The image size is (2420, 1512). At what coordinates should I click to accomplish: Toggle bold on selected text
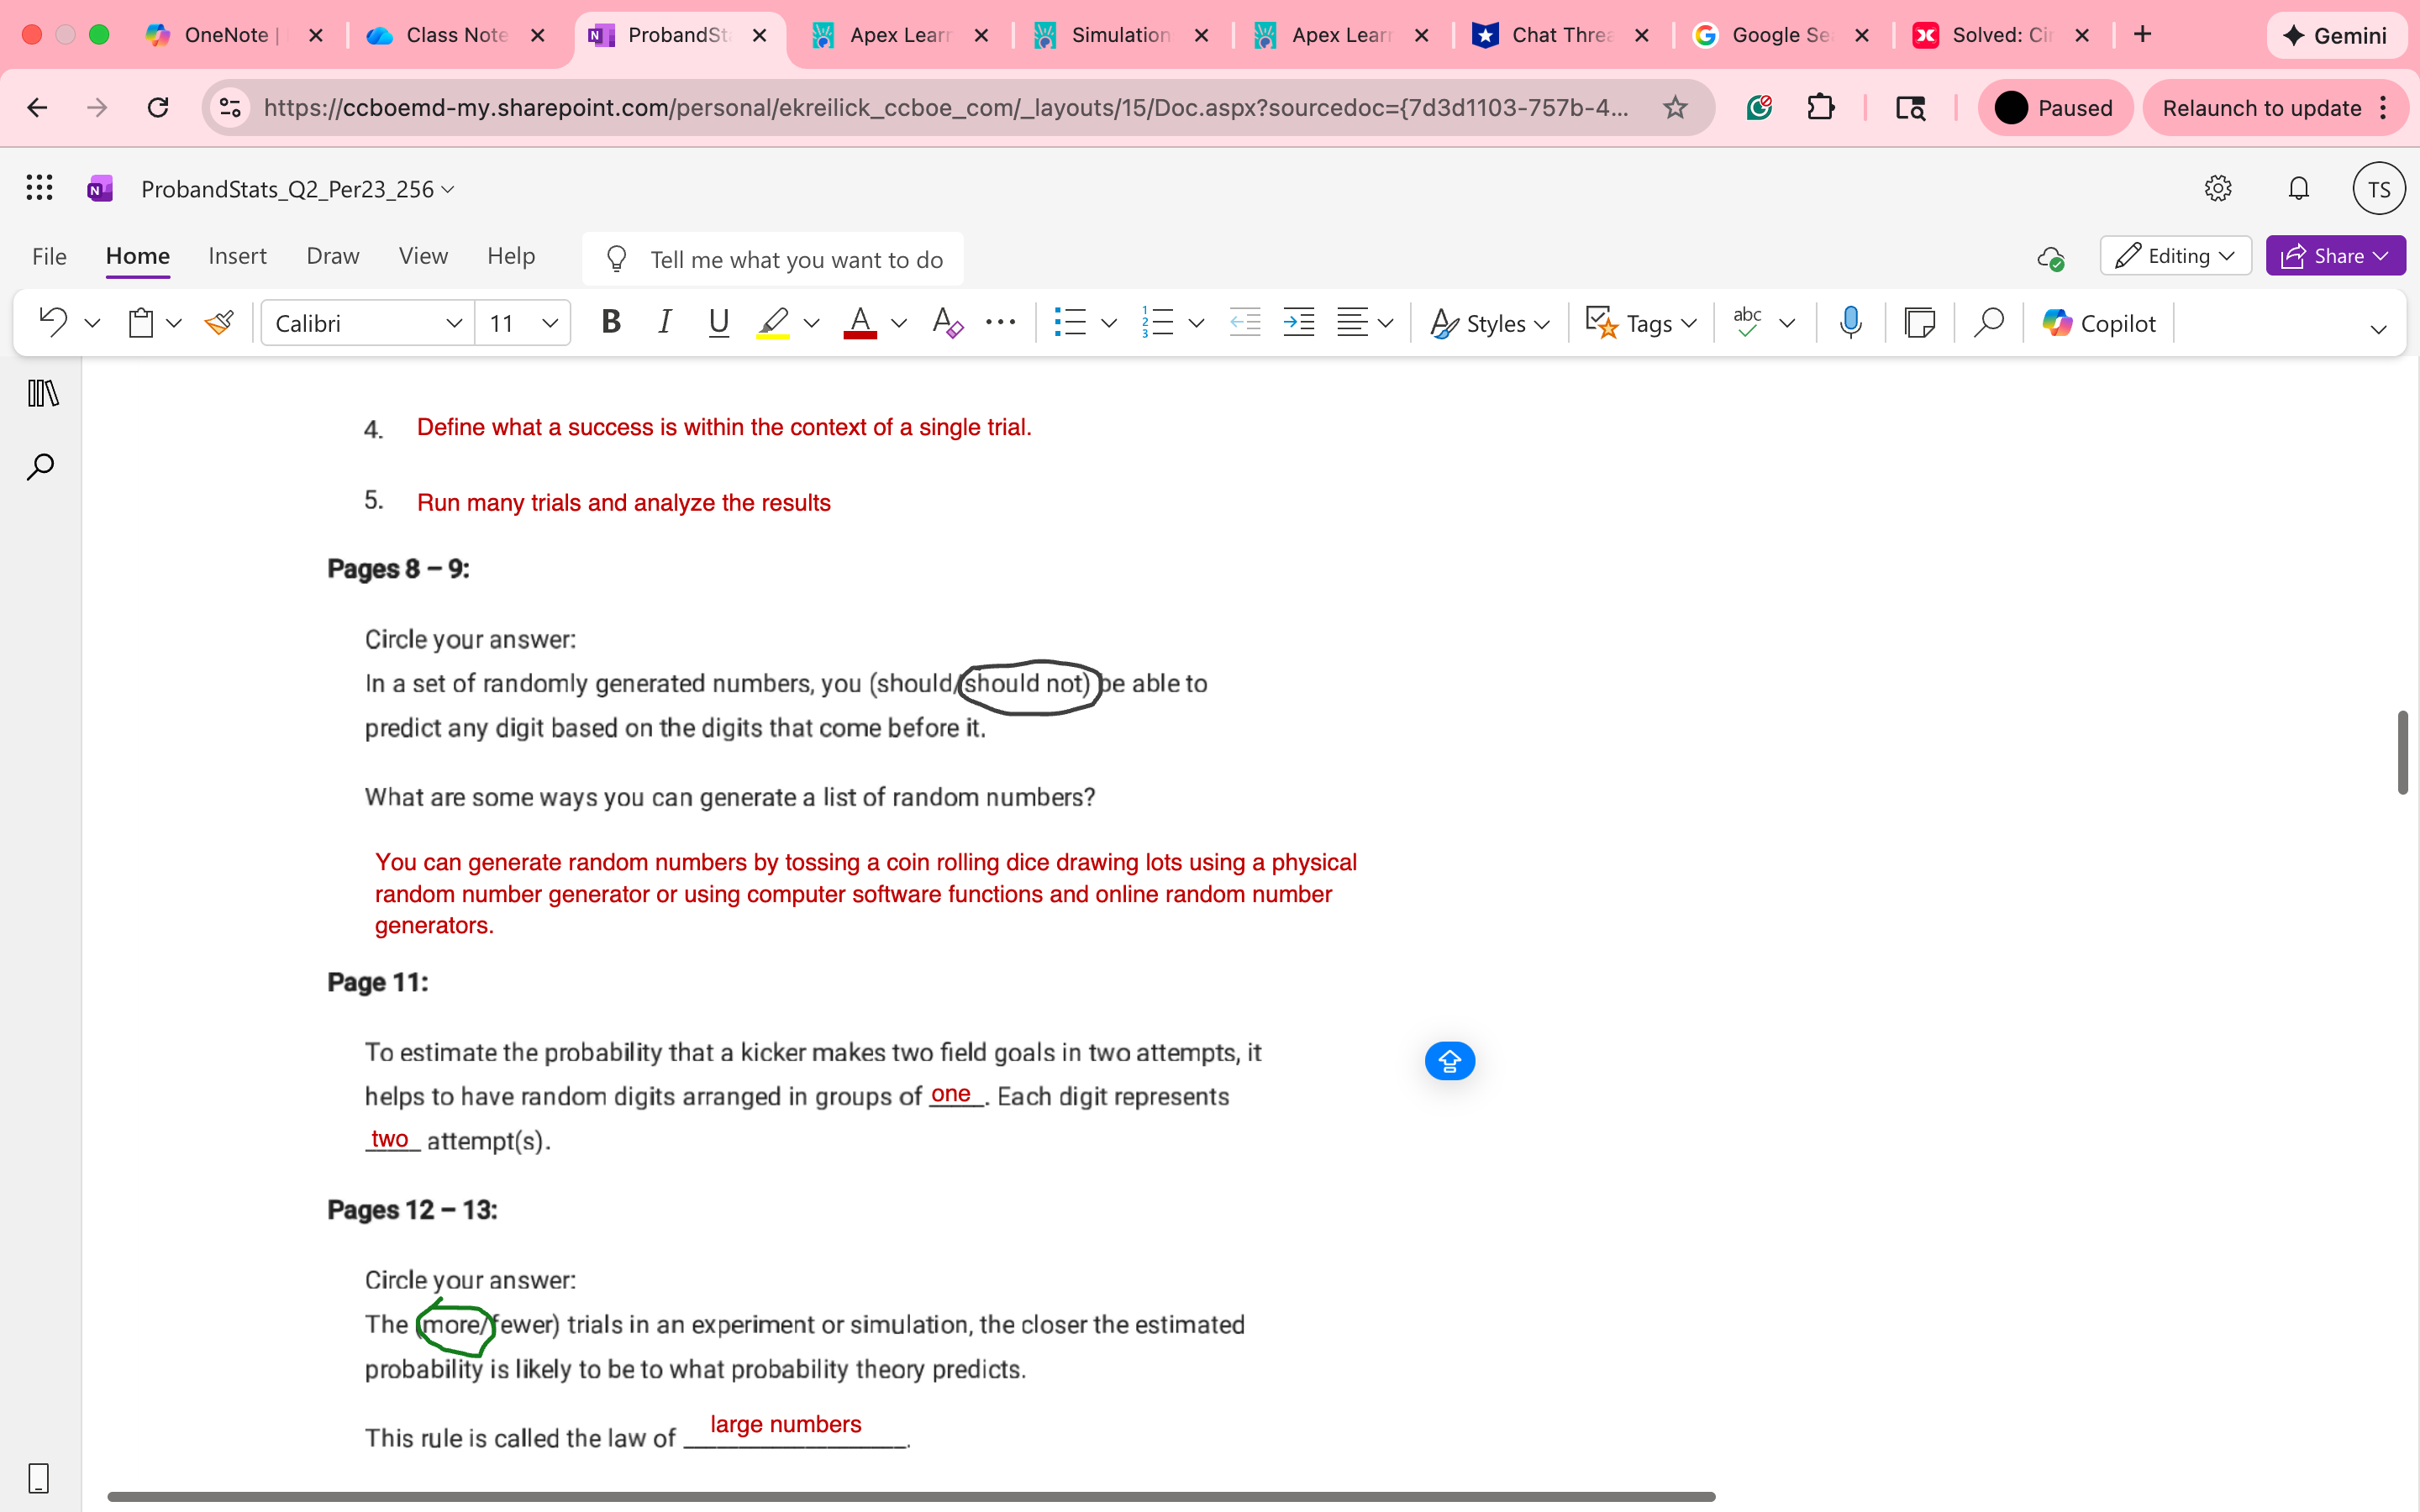pyautogui.click(x=610, y=322)
